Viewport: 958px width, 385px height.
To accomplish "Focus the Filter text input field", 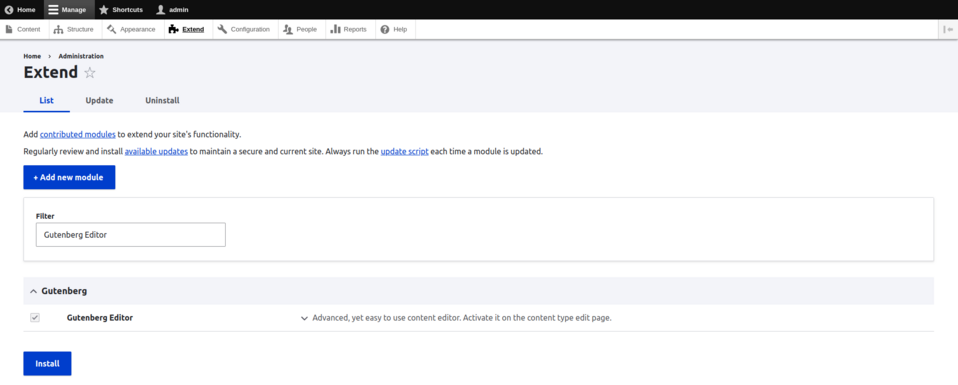I will click(131, 235).
